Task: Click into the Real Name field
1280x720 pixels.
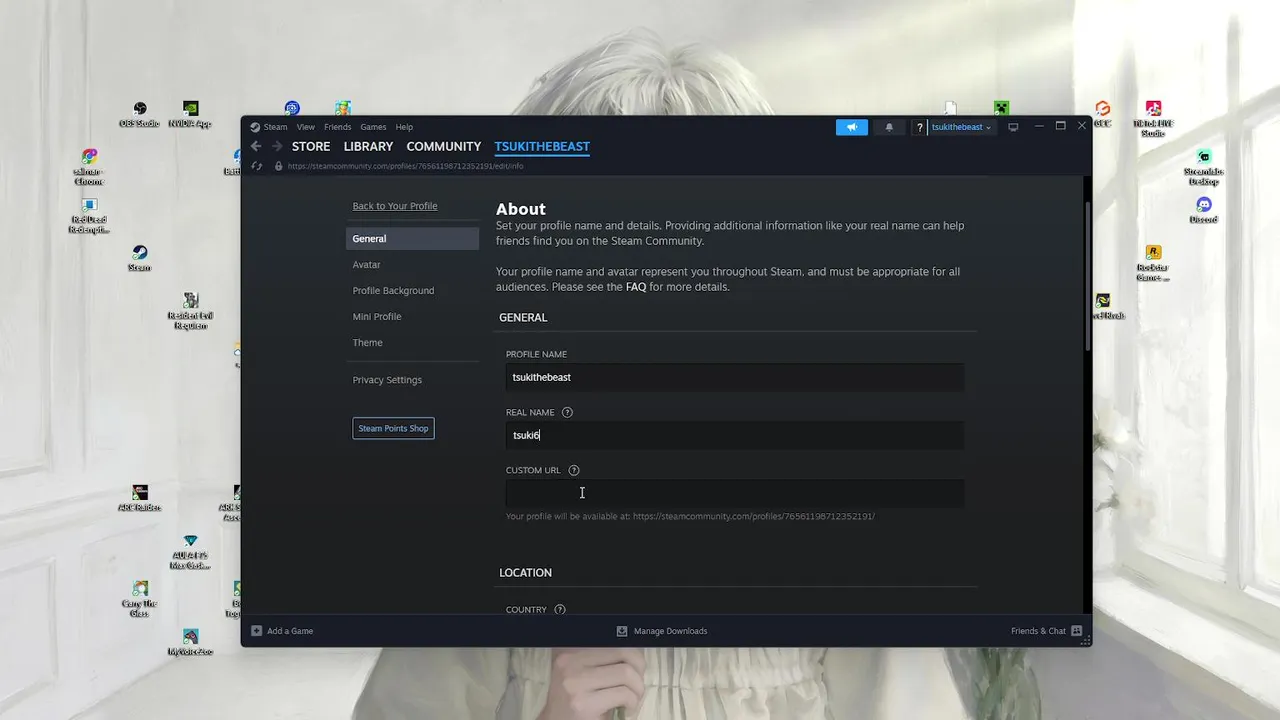Action: coord(734,435)
